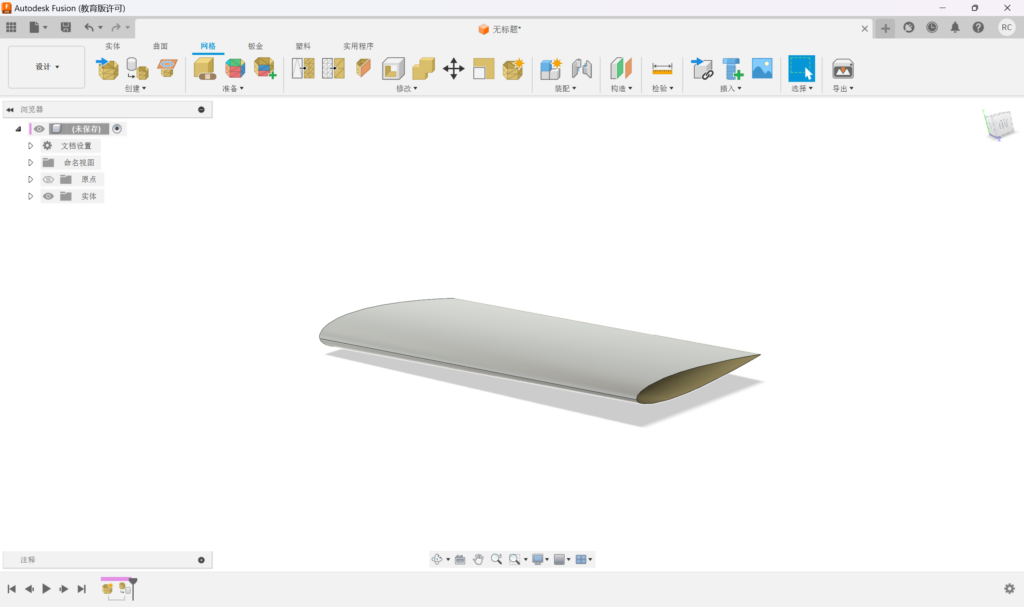This screenshot has width=1024, height=607.
Task: Toggle the active component radio button
Action: tap(117, 129)
